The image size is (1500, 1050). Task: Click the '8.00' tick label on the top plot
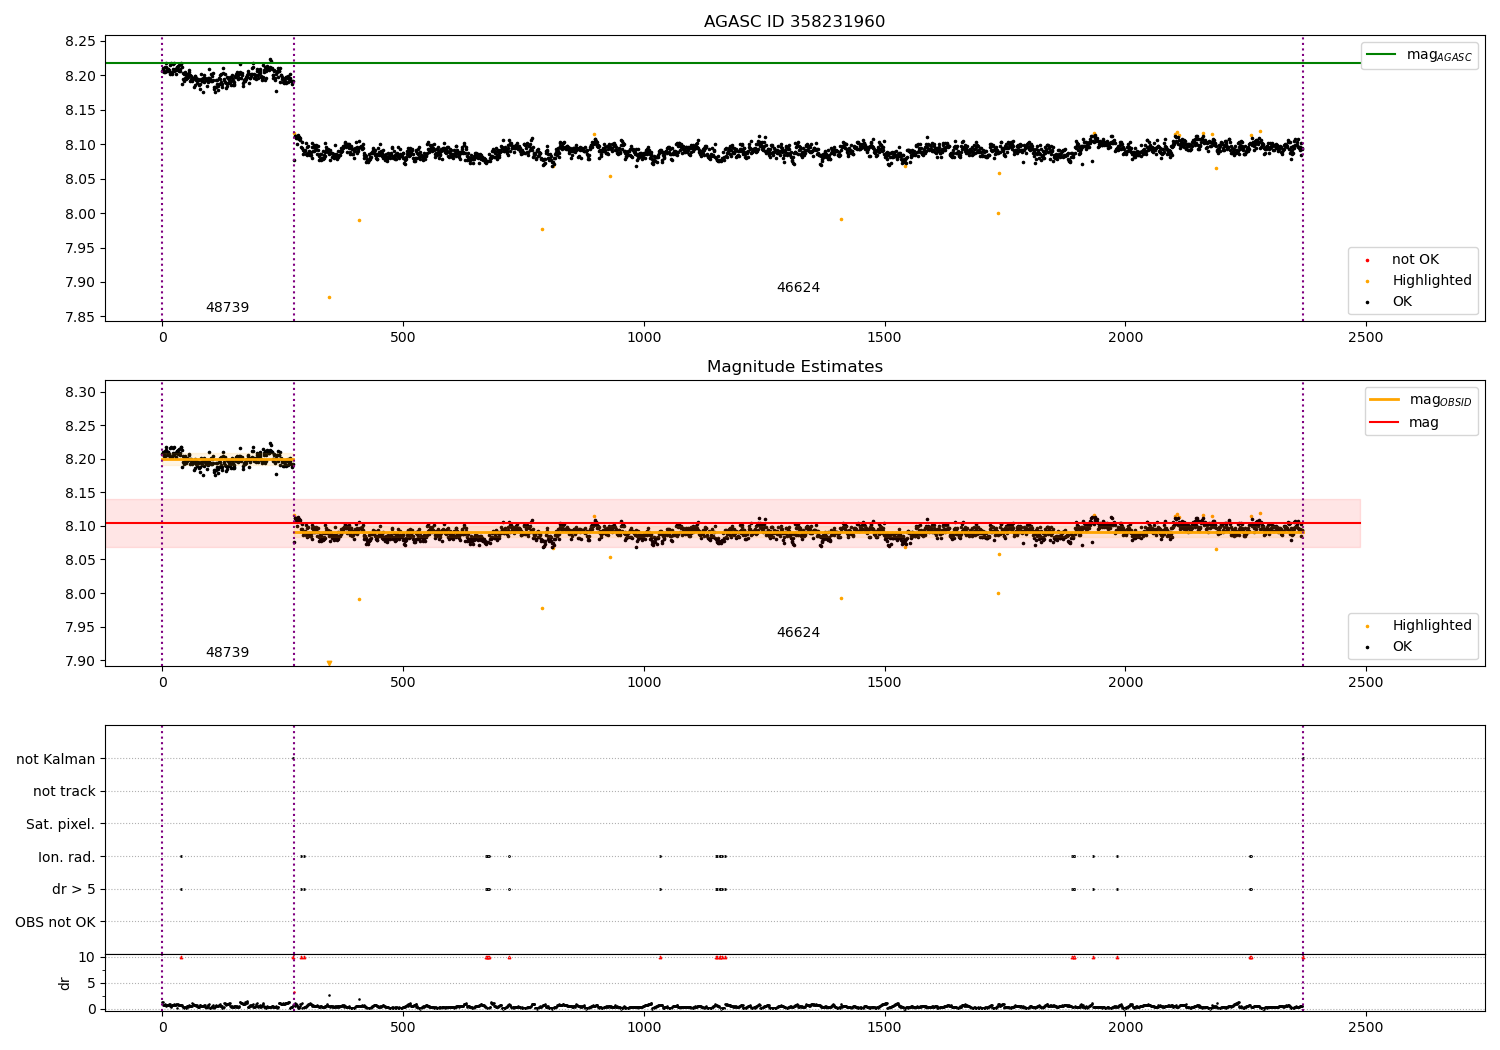pyautogui.click(x=80, y=214)
